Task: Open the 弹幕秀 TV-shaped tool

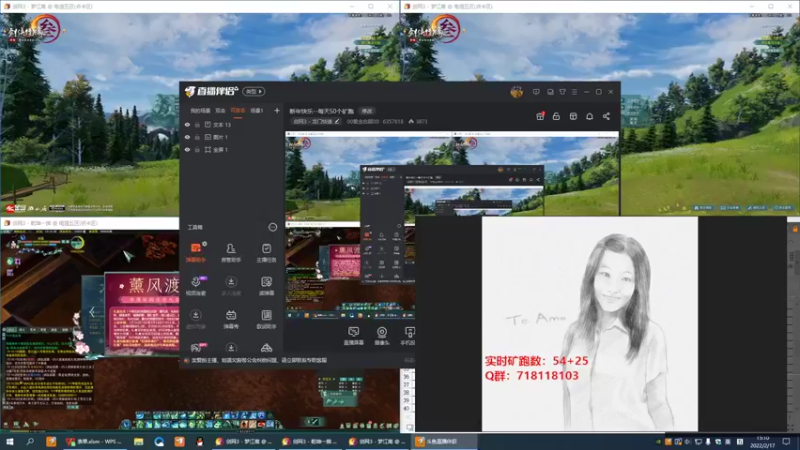Action: click(231, 319)
